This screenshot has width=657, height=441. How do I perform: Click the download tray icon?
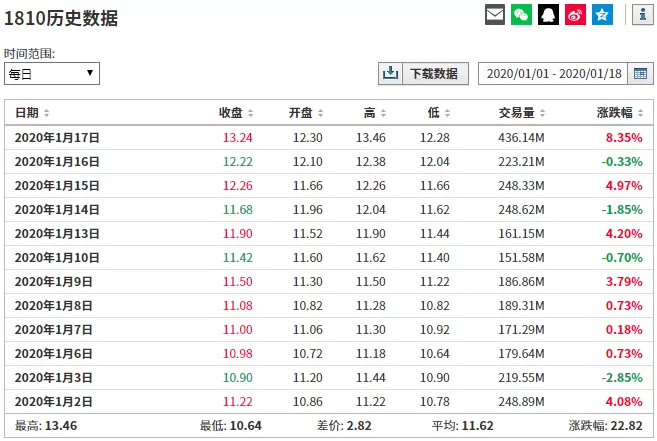tap(389, 74)
